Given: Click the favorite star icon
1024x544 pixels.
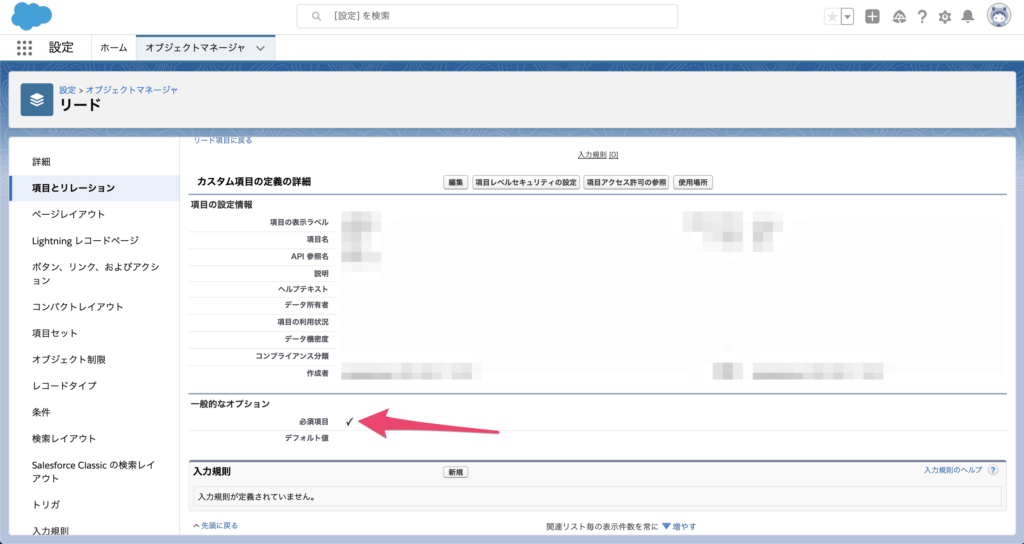Looking at the screenshot, I should click(832, 17).
